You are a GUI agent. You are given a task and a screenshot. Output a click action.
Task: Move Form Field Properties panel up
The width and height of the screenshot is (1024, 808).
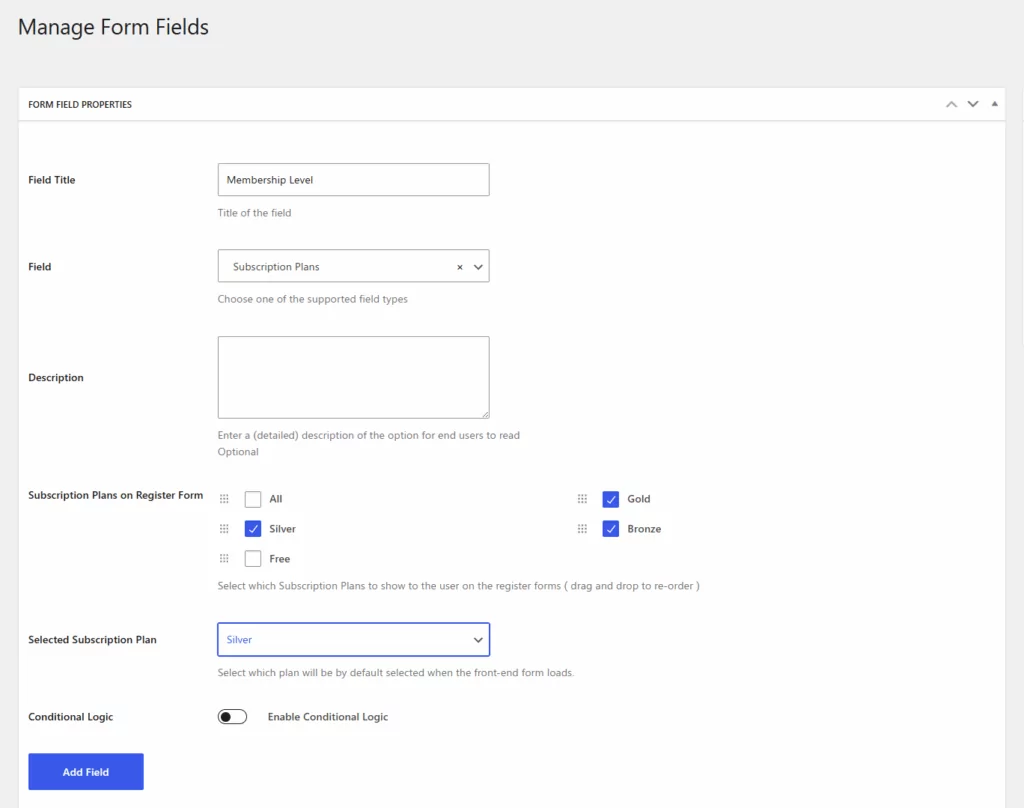(x=952, y=105)
